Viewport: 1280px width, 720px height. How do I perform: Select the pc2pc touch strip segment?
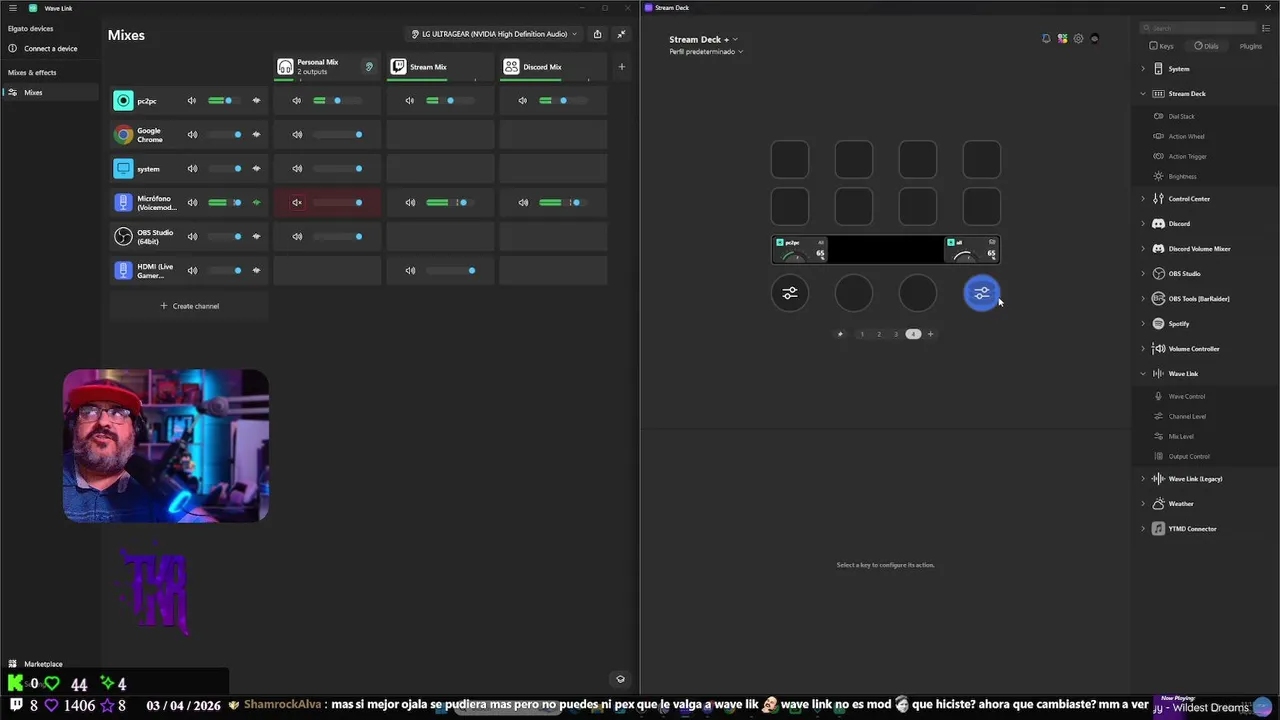pyautogui.click(x=801, y=249)
